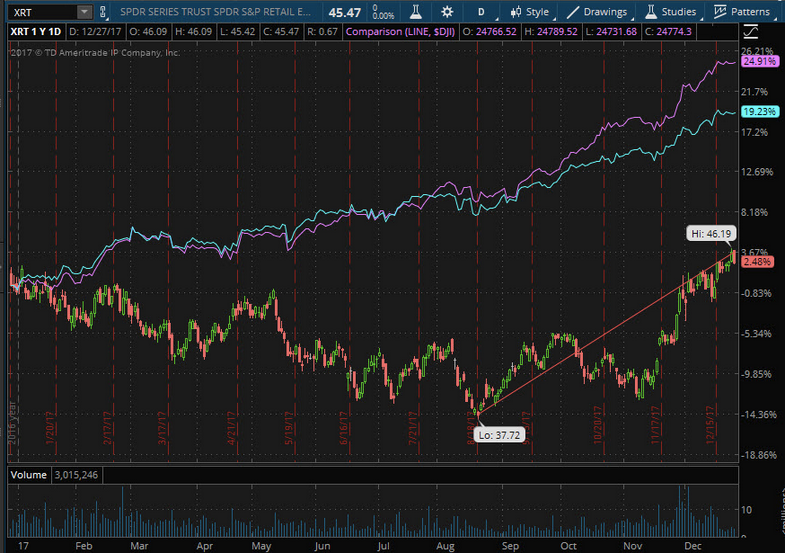Screen dimensions: 785x553
Task: Click the L: 45.42 low value
Action: tap(238, 32)
